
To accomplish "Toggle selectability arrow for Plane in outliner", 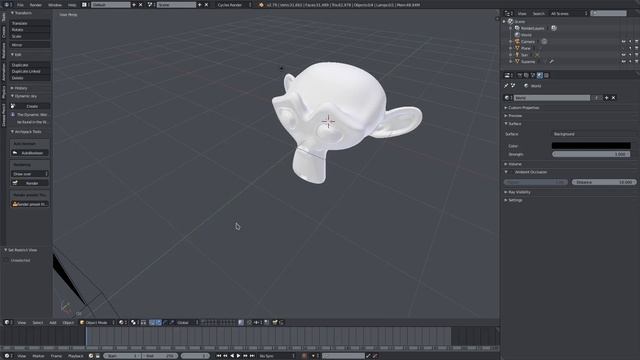I will 630,48.
